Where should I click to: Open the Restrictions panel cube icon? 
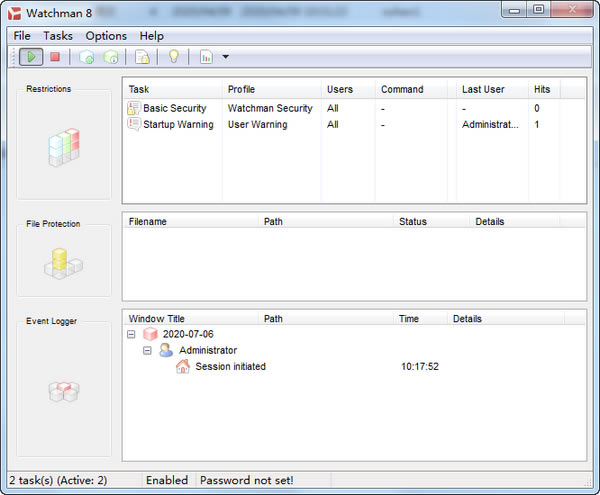pos(64,146)
